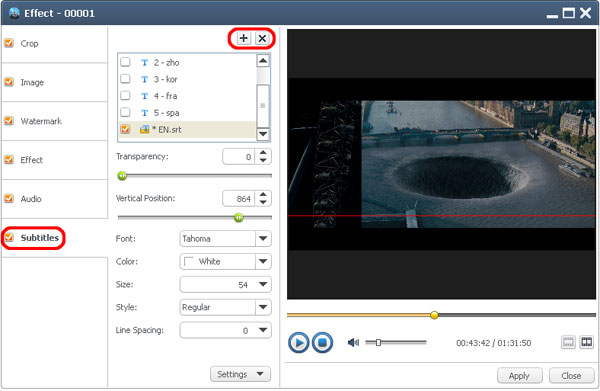
Task: Toggle the Audio checkbox
Action: pyautogui.click(x=9, y=199)
